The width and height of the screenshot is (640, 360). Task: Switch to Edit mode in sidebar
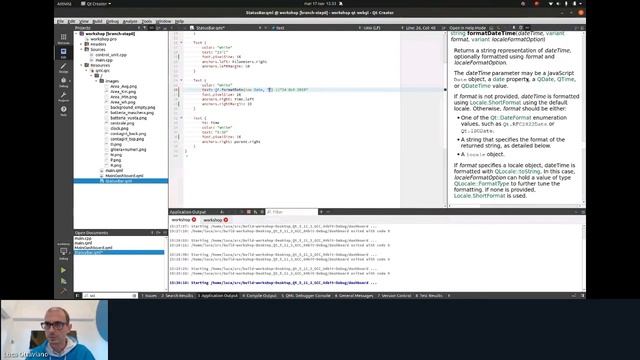(63, 53)
